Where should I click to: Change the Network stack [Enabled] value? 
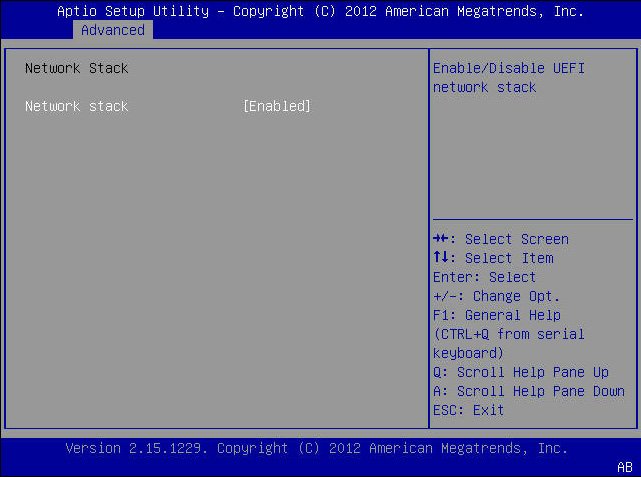click(277, 106)
